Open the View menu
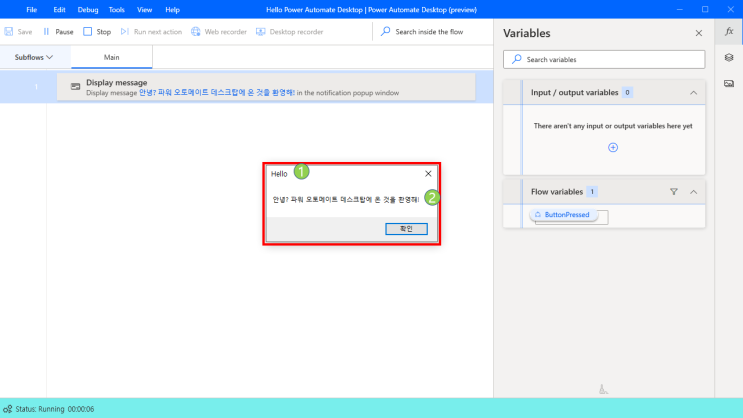Image resolution: width=743 pixels, height=418 pixels. point(145,9)
